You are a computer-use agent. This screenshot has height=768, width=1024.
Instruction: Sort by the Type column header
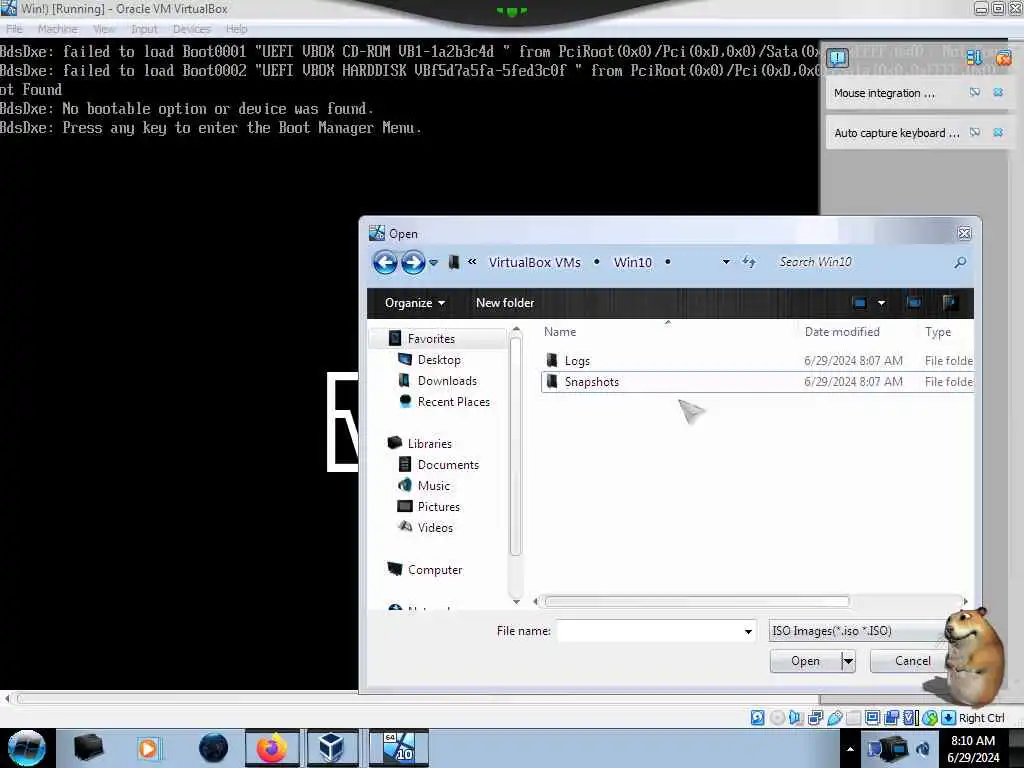pos(938,332)
